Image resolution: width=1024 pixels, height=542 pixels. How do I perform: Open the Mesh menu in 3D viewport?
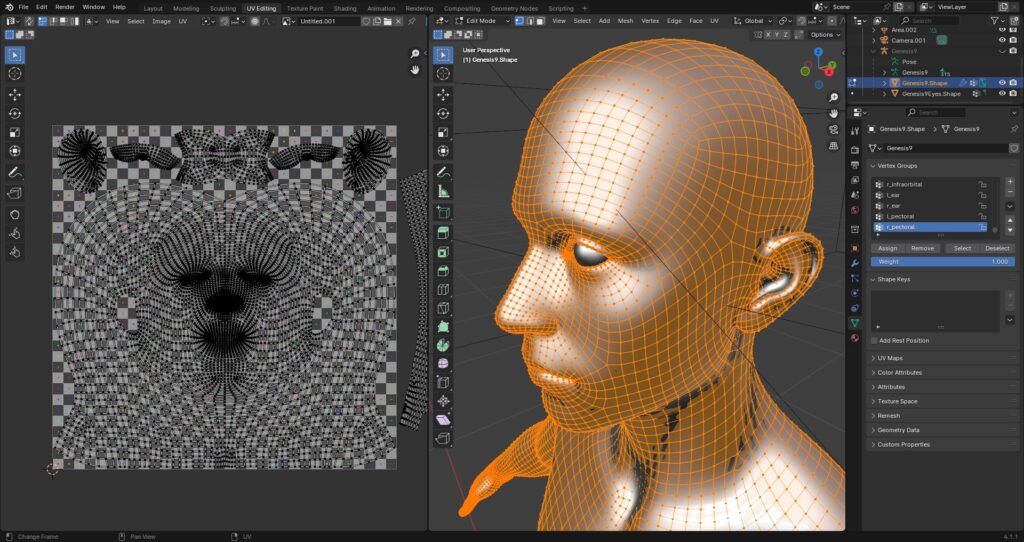[625, 21]
